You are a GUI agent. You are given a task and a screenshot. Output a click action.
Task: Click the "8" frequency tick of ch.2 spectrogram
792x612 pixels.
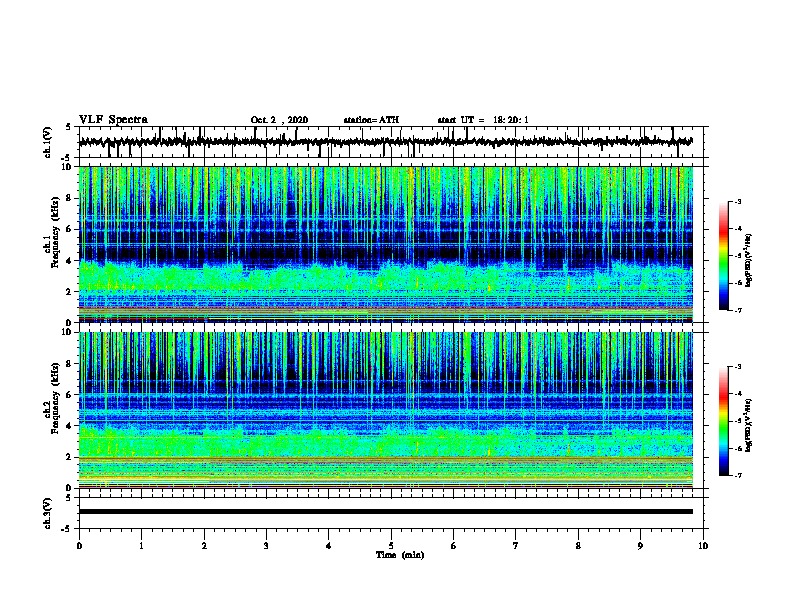coord(69,364)
